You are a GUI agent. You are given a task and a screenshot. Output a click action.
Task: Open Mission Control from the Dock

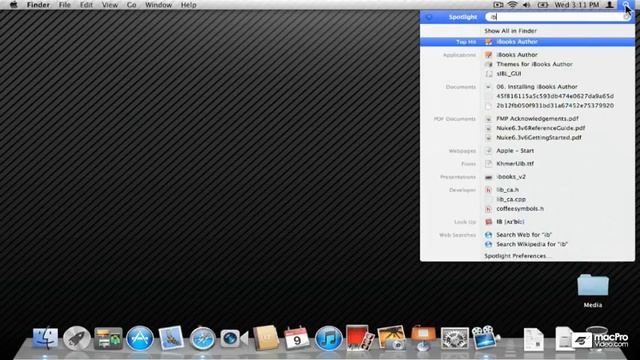[x=108, y=338]
